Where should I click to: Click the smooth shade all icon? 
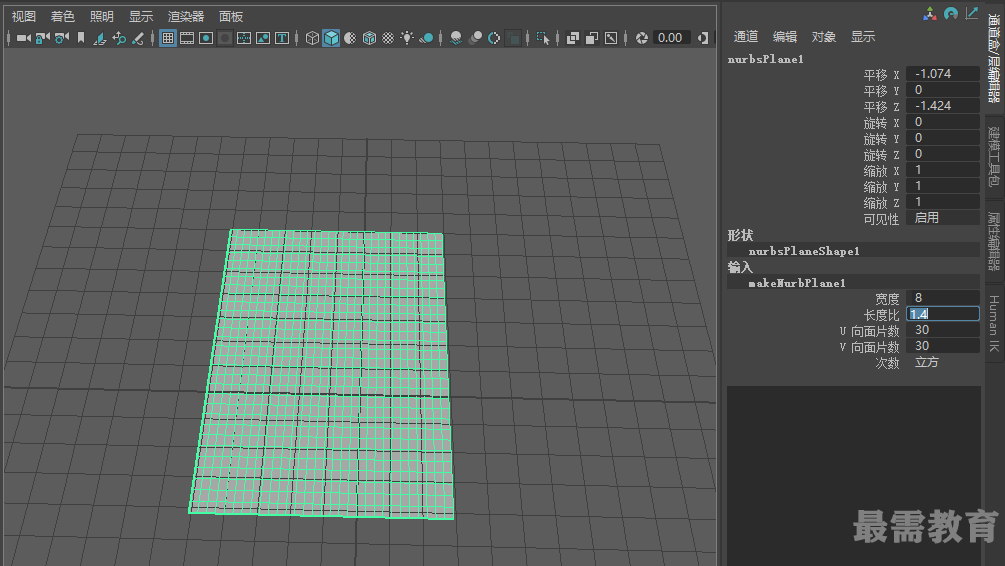pyautogui.click(x=331, y=38)
